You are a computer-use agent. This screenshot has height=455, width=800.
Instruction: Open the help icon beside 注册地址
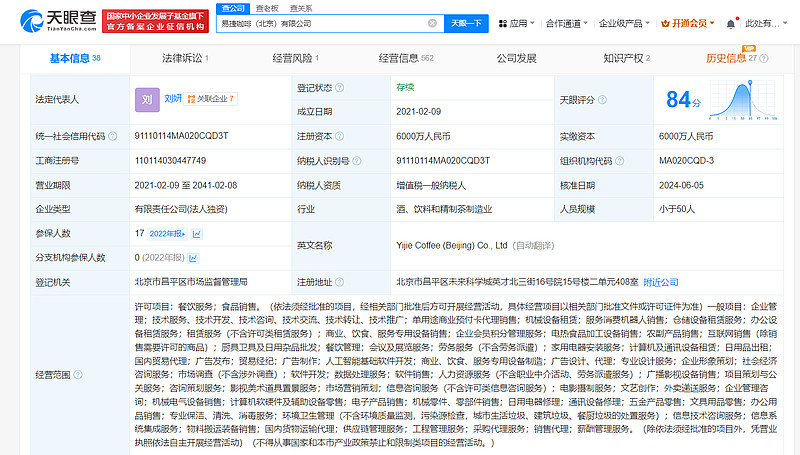(339, 282)
